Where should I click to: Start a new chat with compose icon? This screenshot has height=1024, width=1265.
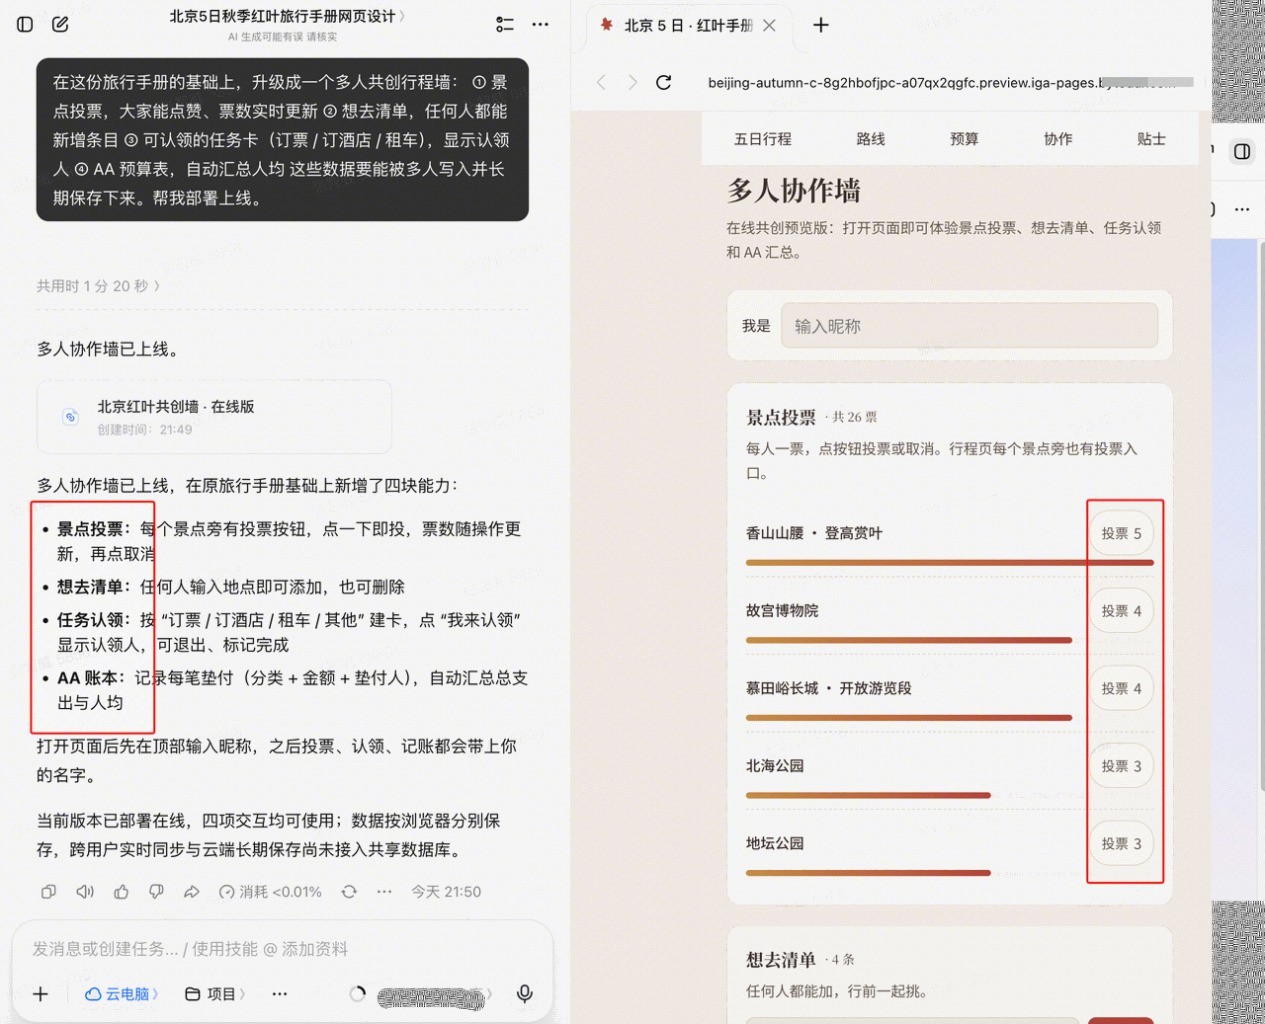click(x=60, y=24)
